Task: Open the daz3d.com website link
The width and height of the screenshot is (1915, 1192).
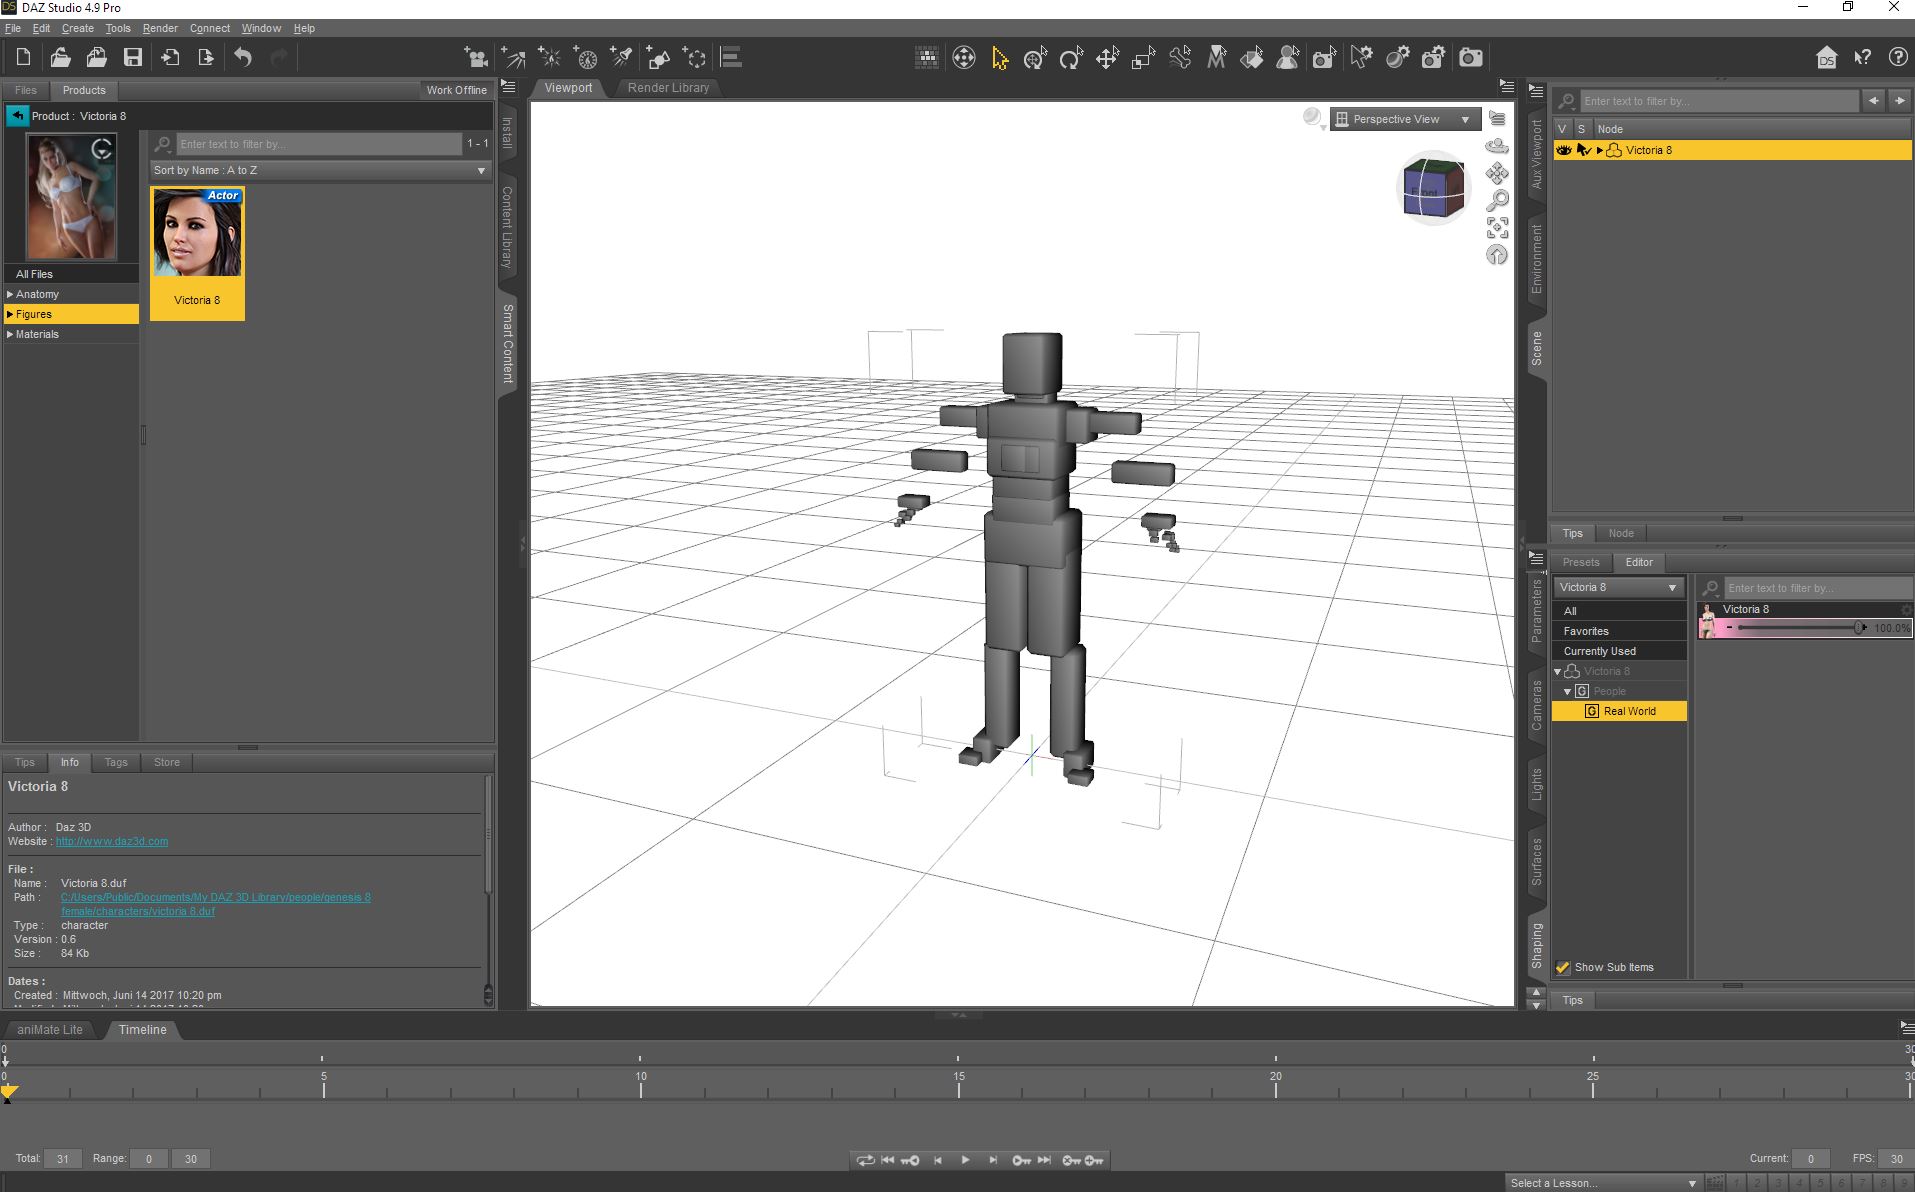Action: pyautogui.click(x=112, y=841)
